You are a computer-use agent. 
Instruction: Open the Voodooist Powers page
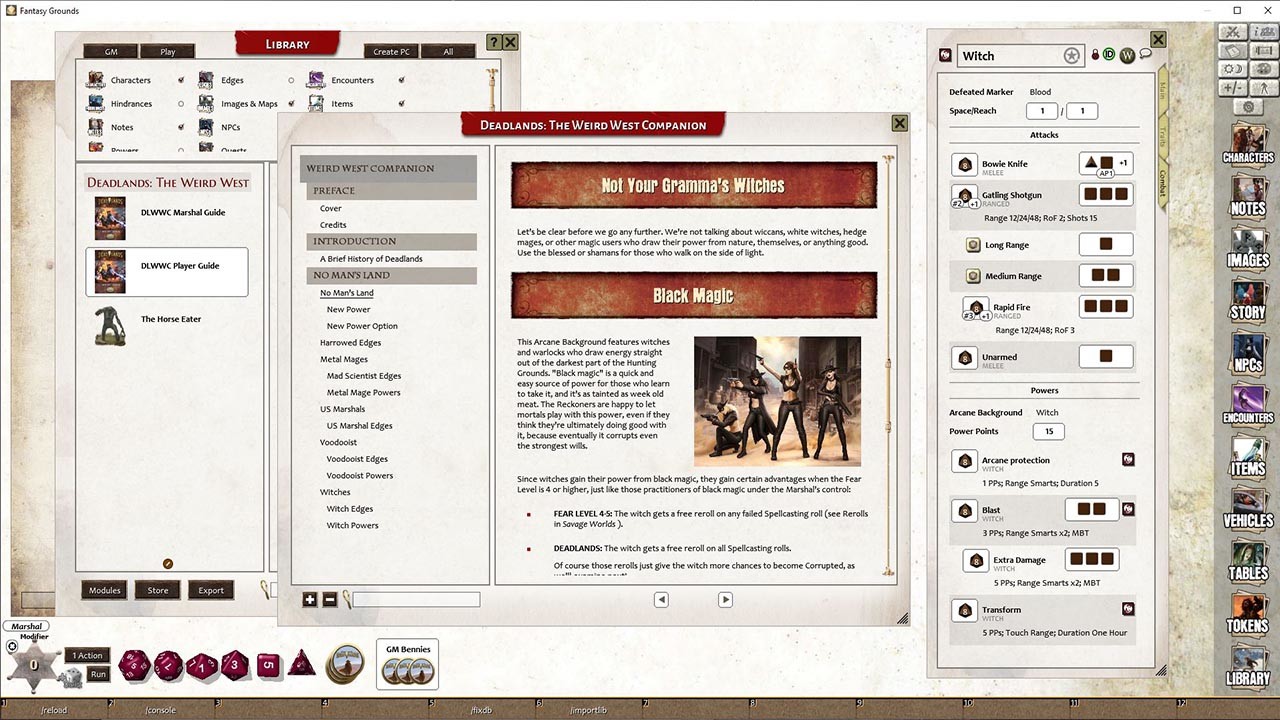tap(360, 475)
